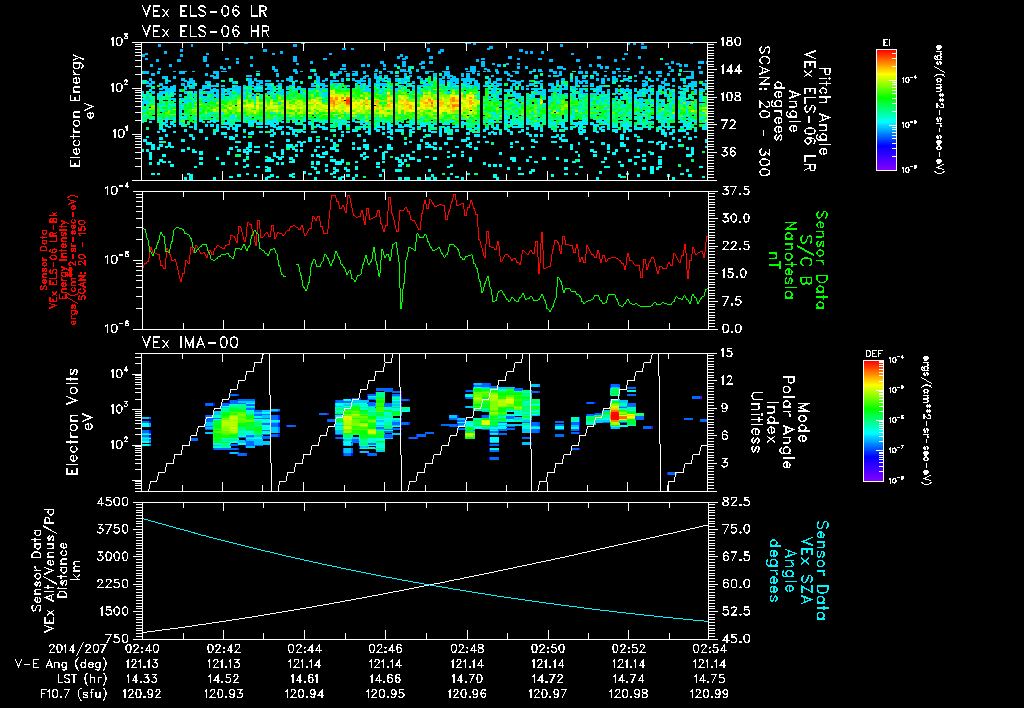
Task: Select the 'VEx ELS-06 HR' title line
Action: [206, 31]
